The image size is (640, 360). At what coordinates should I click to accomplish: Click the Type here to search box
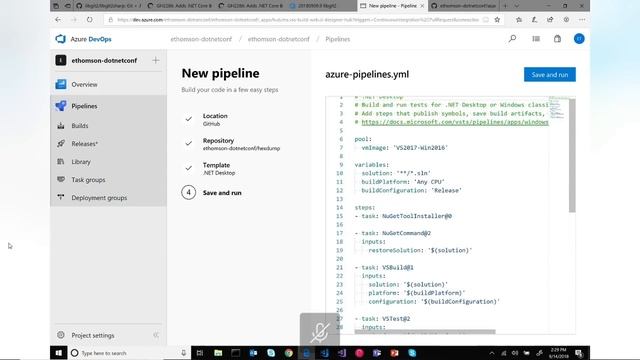129,353
